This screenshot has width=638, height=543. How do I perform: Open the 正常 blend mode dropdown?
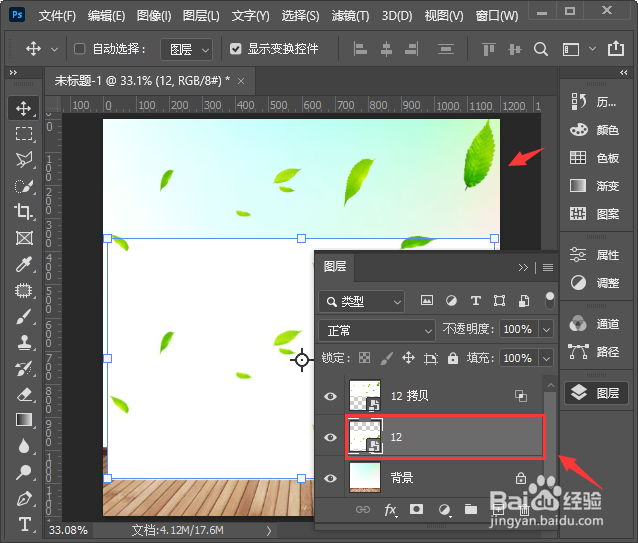click(x=377, y=330)
